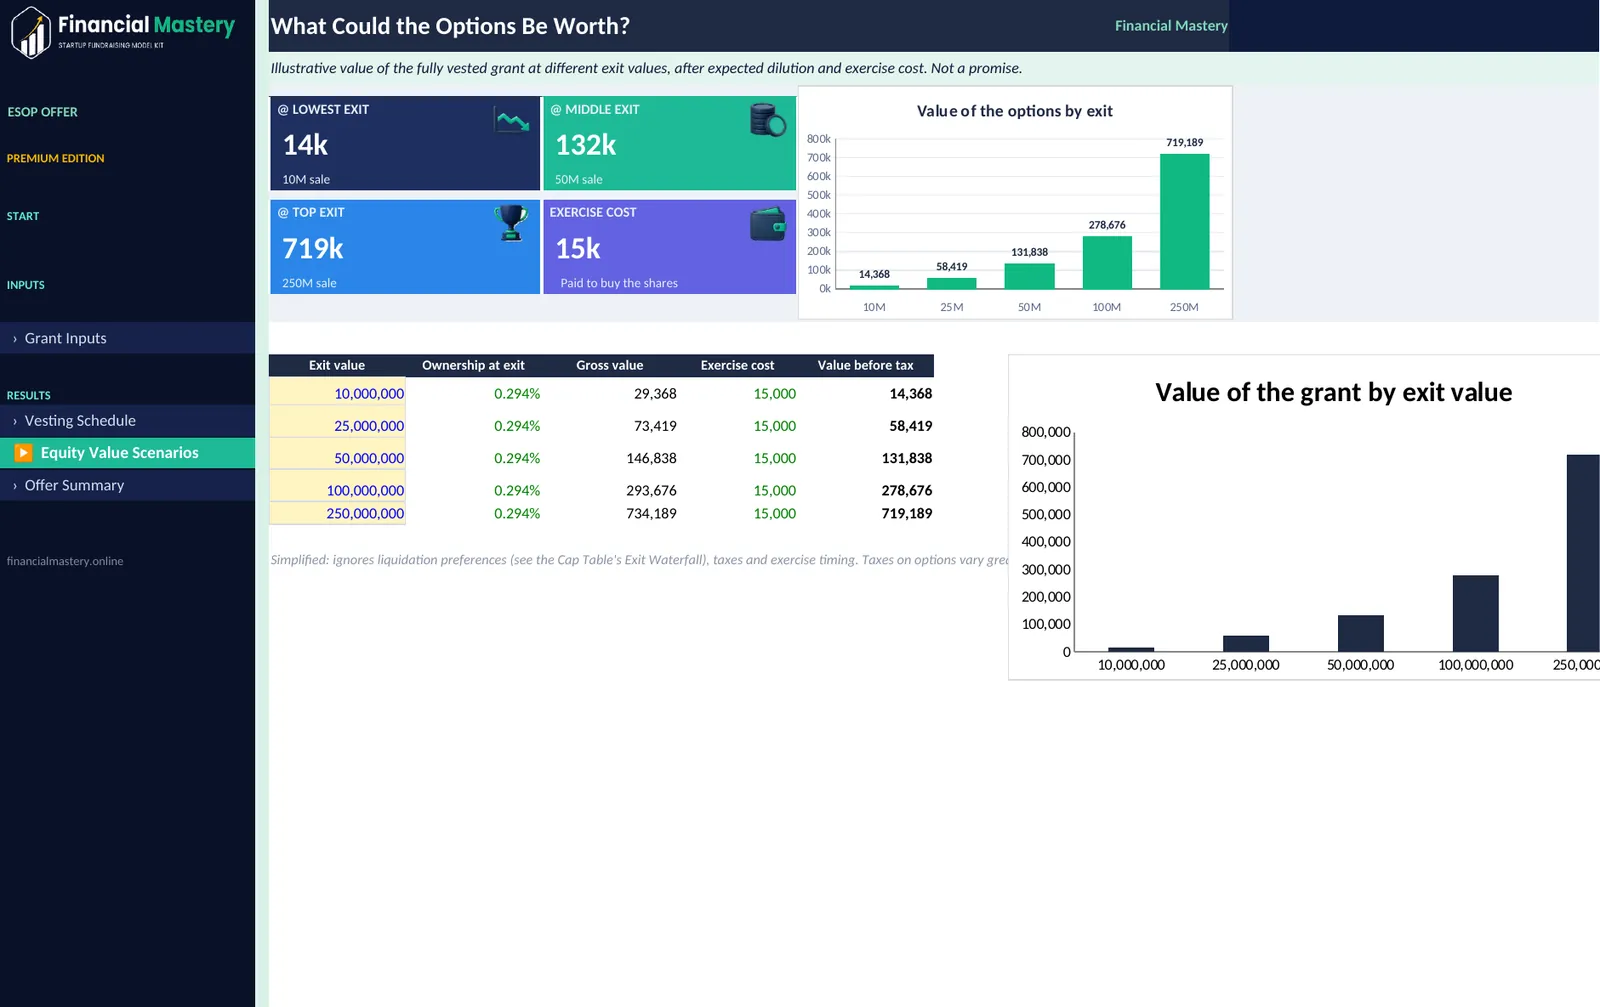Click the 278,676 bar in options chart

point(1107,262)
